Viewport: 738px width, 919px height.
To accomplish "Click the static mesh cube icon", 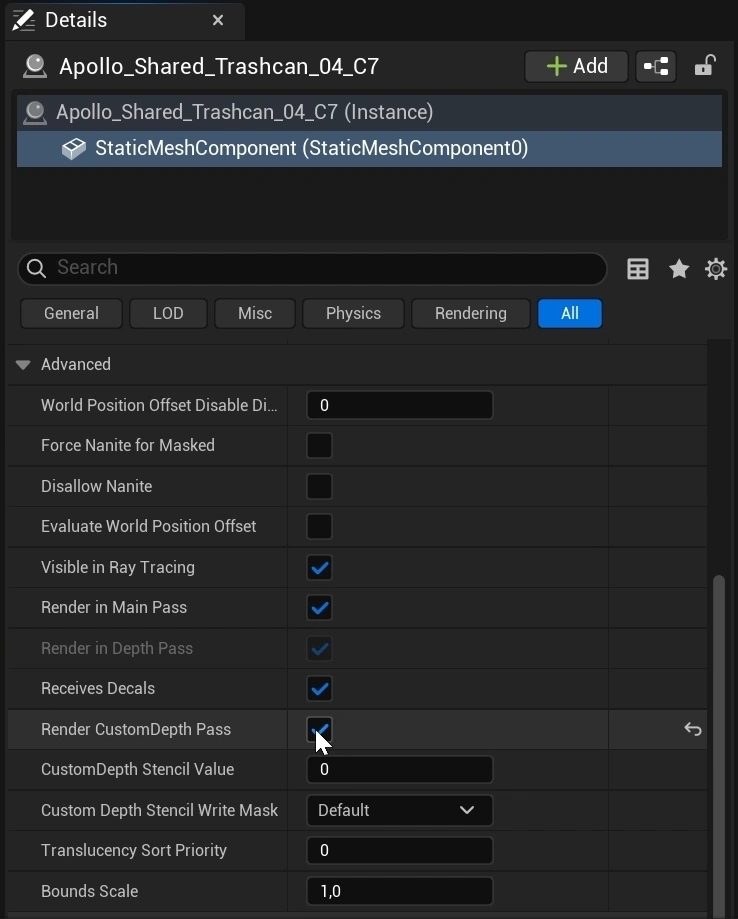I will 74,148.
